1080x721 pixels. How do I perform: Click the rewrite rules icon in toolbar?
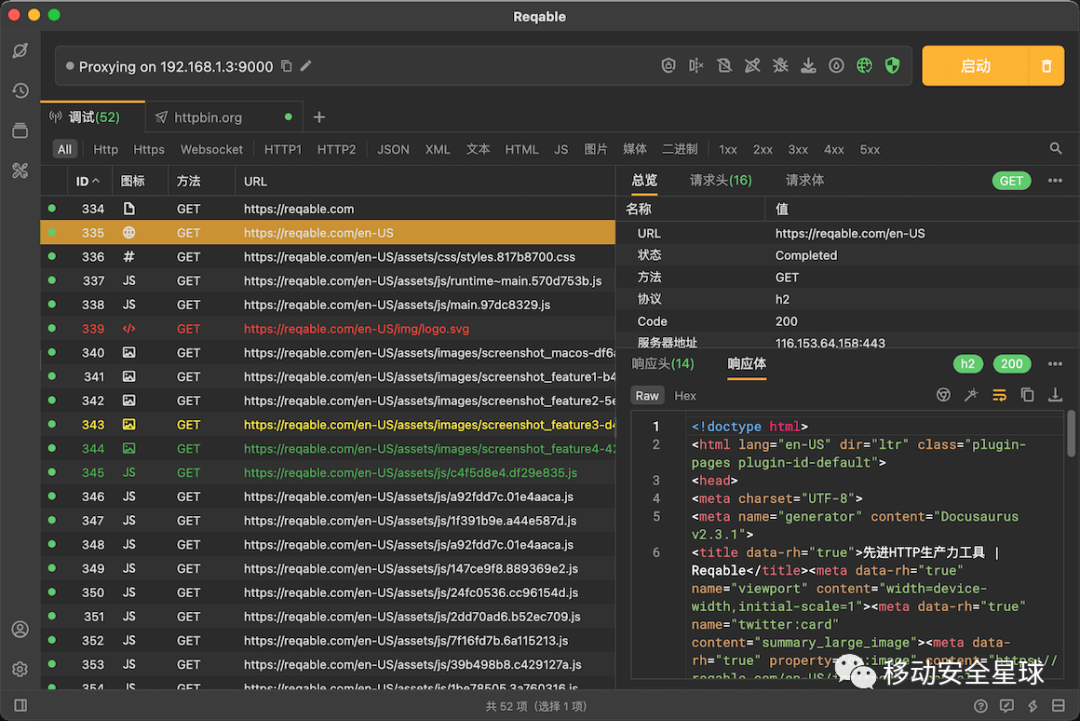pyautogui.click(x=724, y=65)
